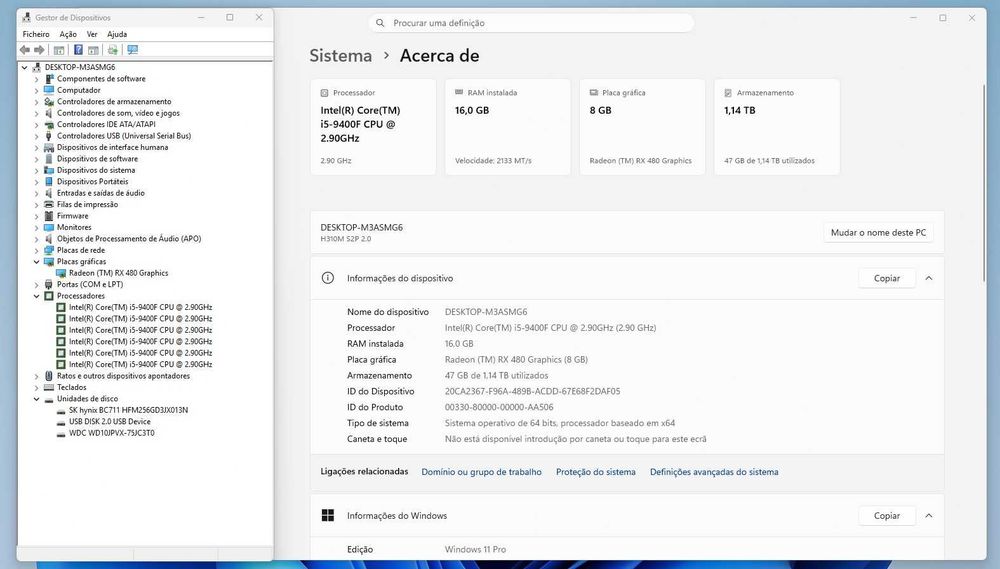Collapse the Unidades de disco node
Viewport: 1000px width, 569px height.
36,399
